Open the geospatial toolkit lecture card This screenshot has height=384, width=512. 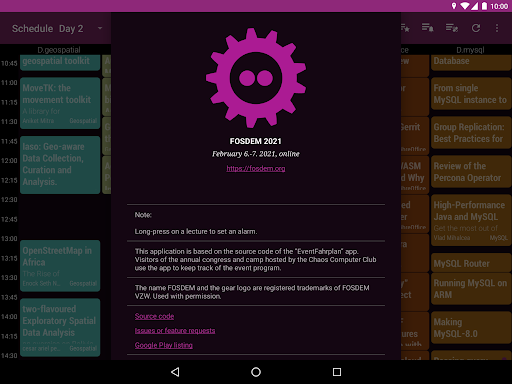60,63
